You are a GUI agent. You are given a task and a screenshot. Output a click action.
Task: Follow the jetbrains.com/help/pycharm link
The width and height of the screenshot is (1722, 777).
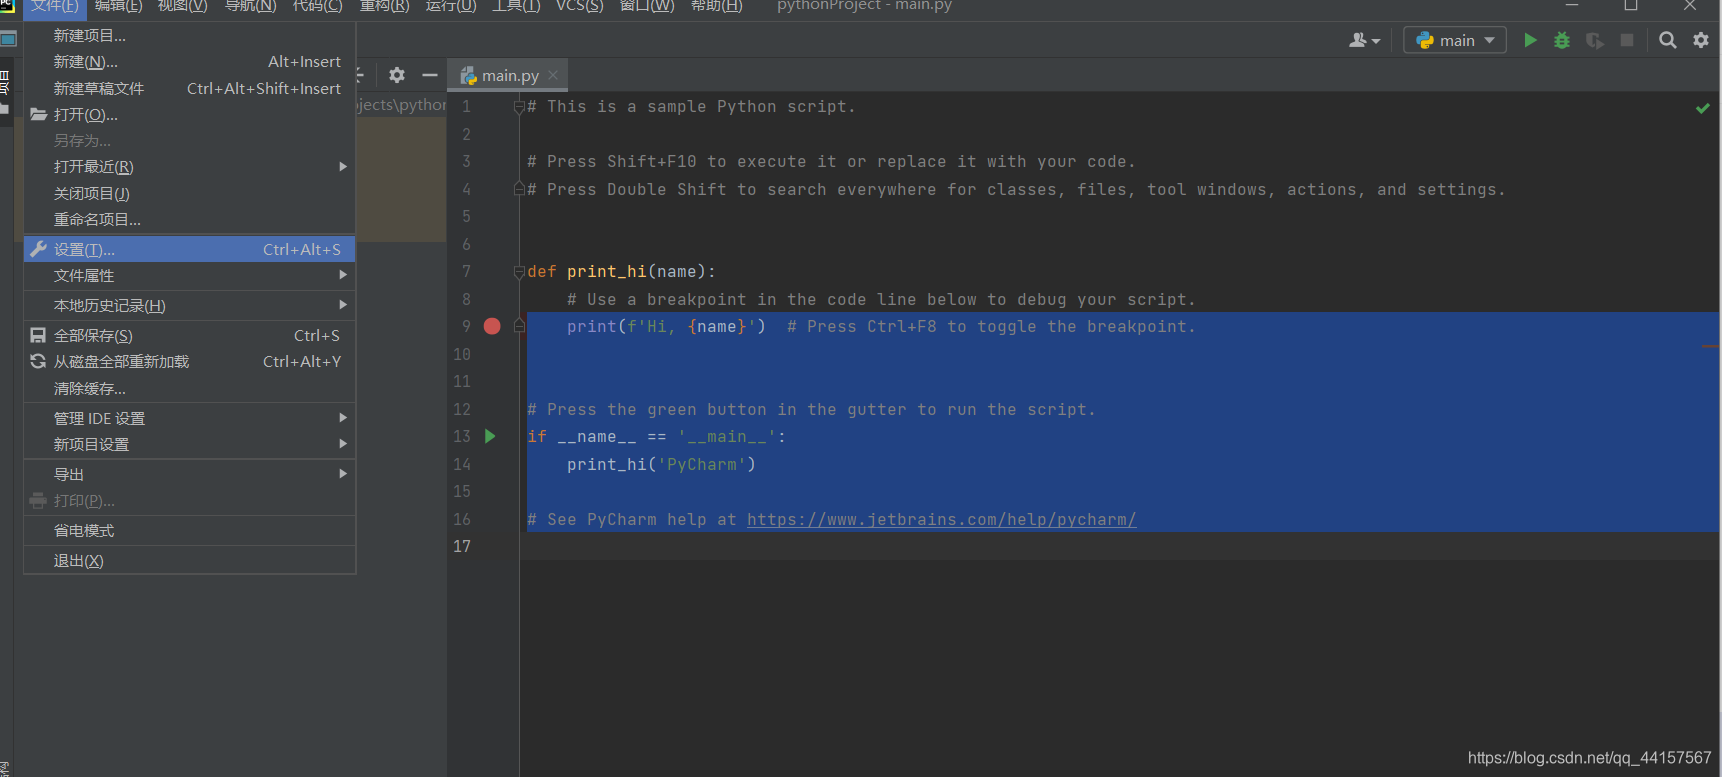(x=941, y=519)
